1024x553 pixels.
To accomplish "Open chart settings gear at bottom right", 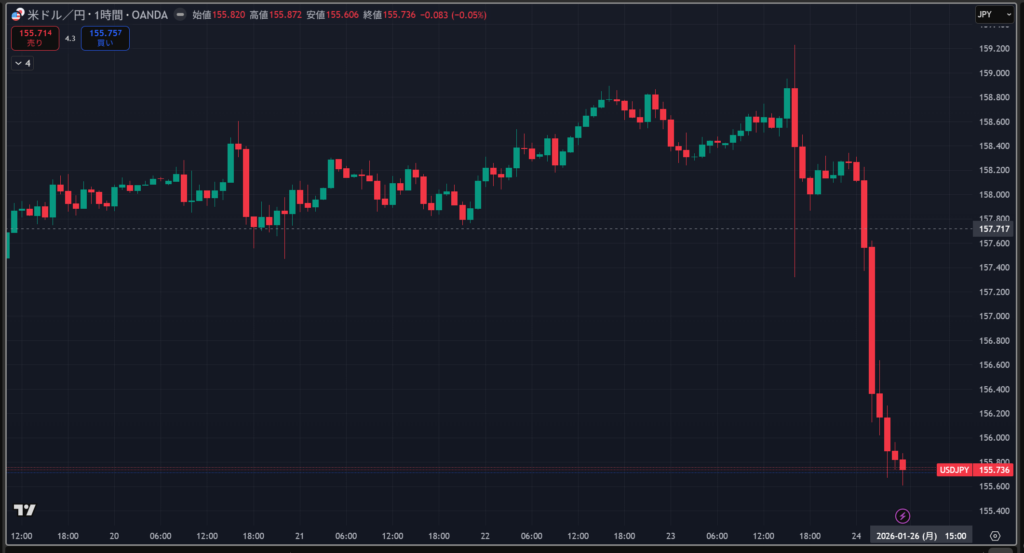I will (x=996, y=536).
